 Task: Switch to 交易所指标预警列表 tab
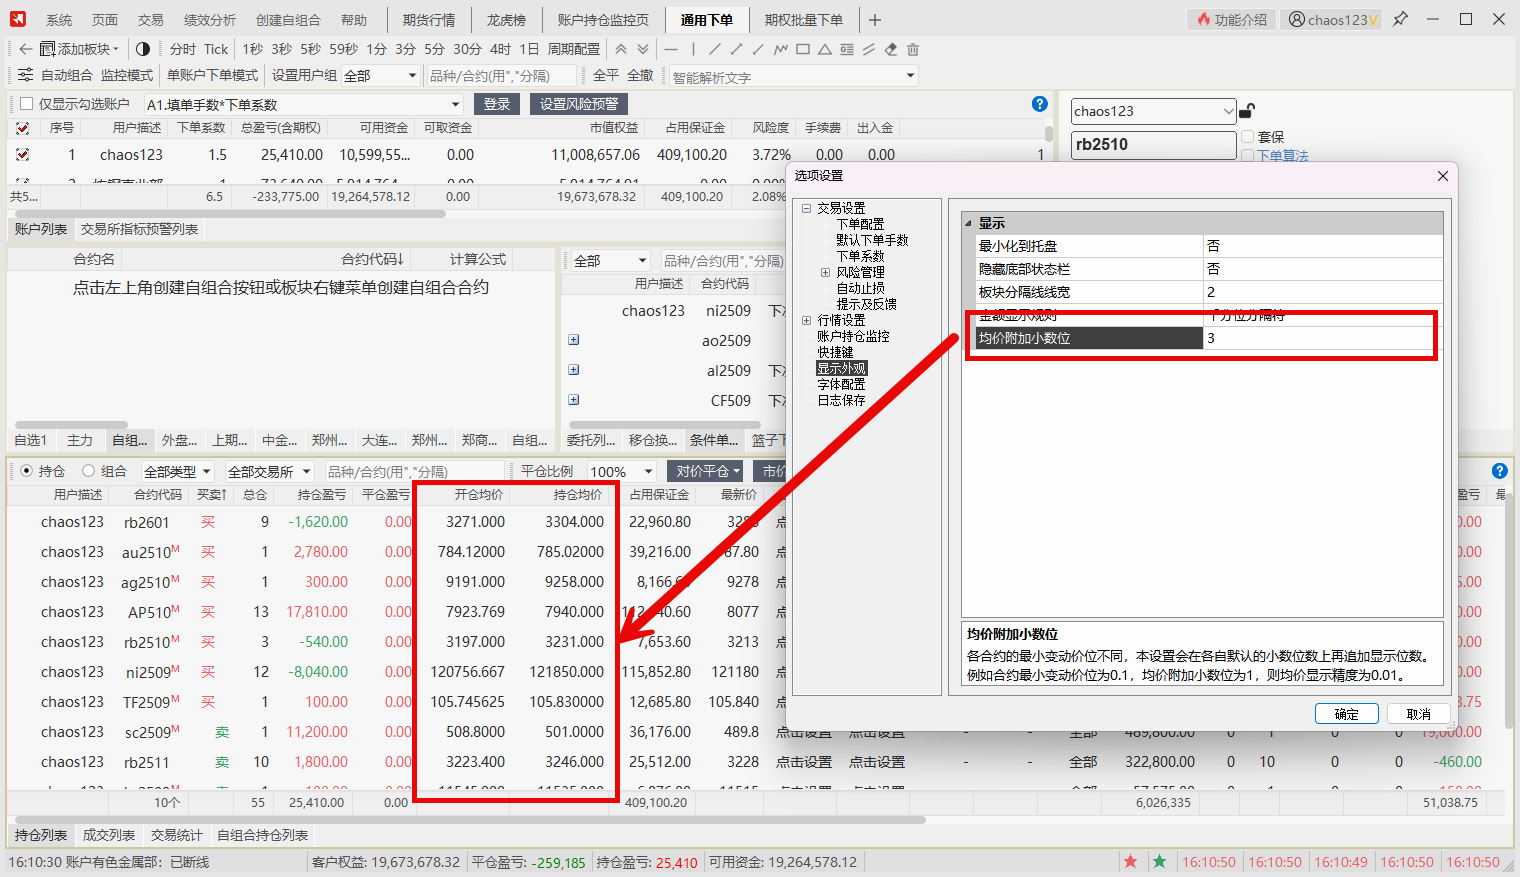pyautogui.click(x=140, y=229)
